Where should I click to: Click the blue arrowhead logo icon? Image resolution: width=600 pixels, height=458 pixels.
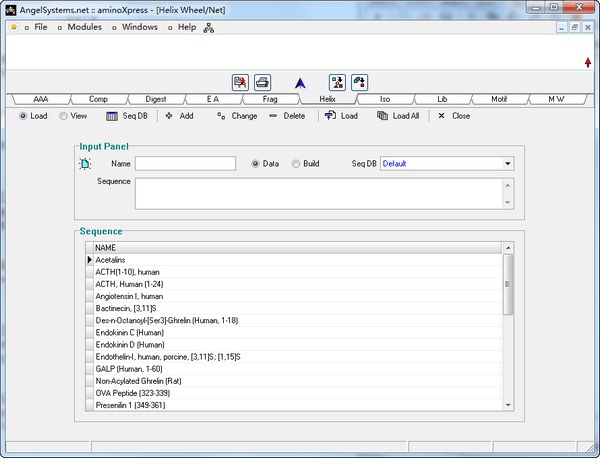pos(299,83)
